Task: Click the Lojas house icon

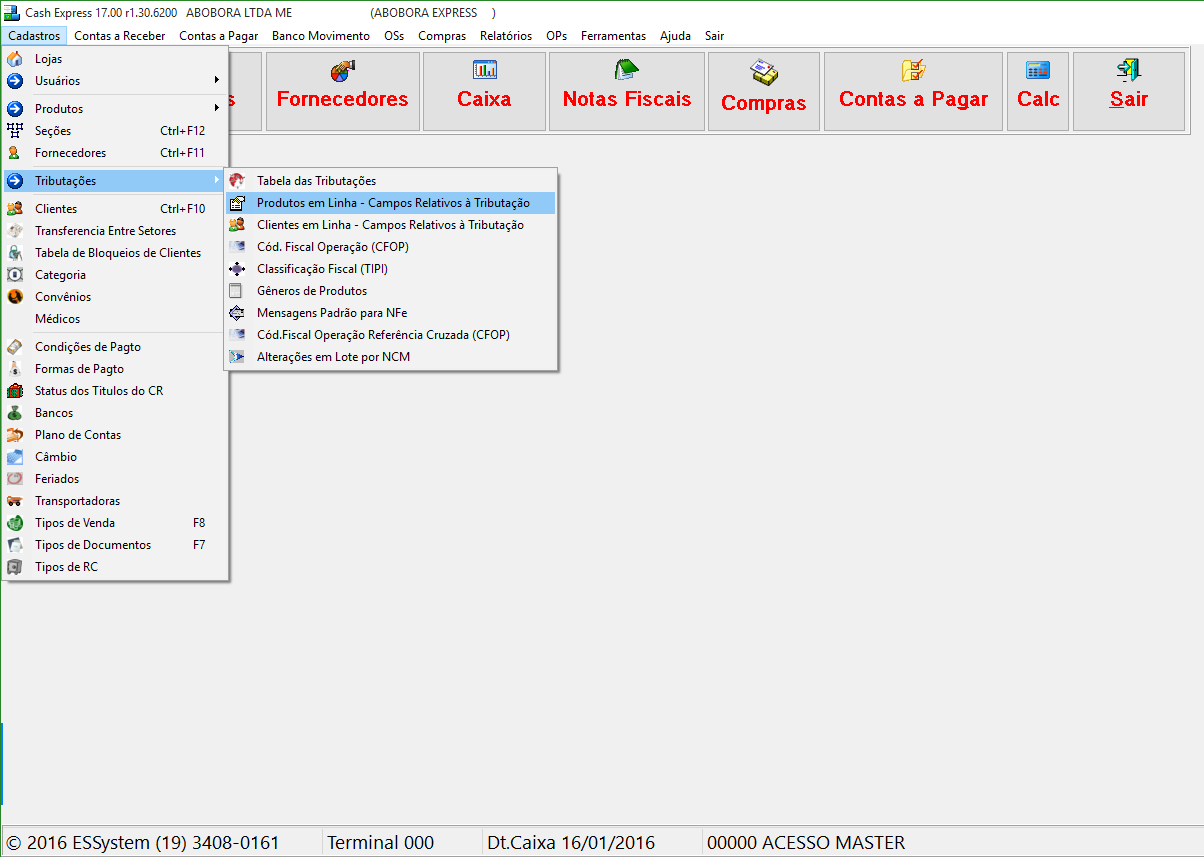Action: [x=15, y=59]
